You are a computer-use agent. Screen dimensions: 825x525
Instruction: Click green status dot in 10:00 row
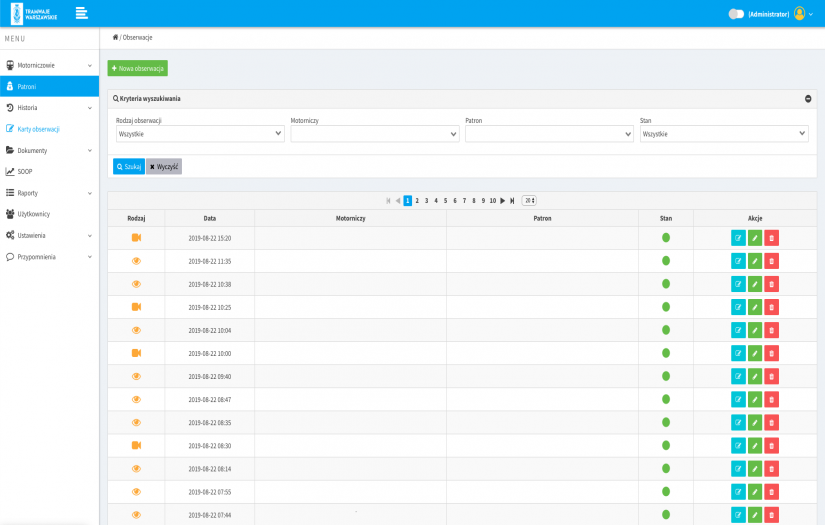point(666,353)
